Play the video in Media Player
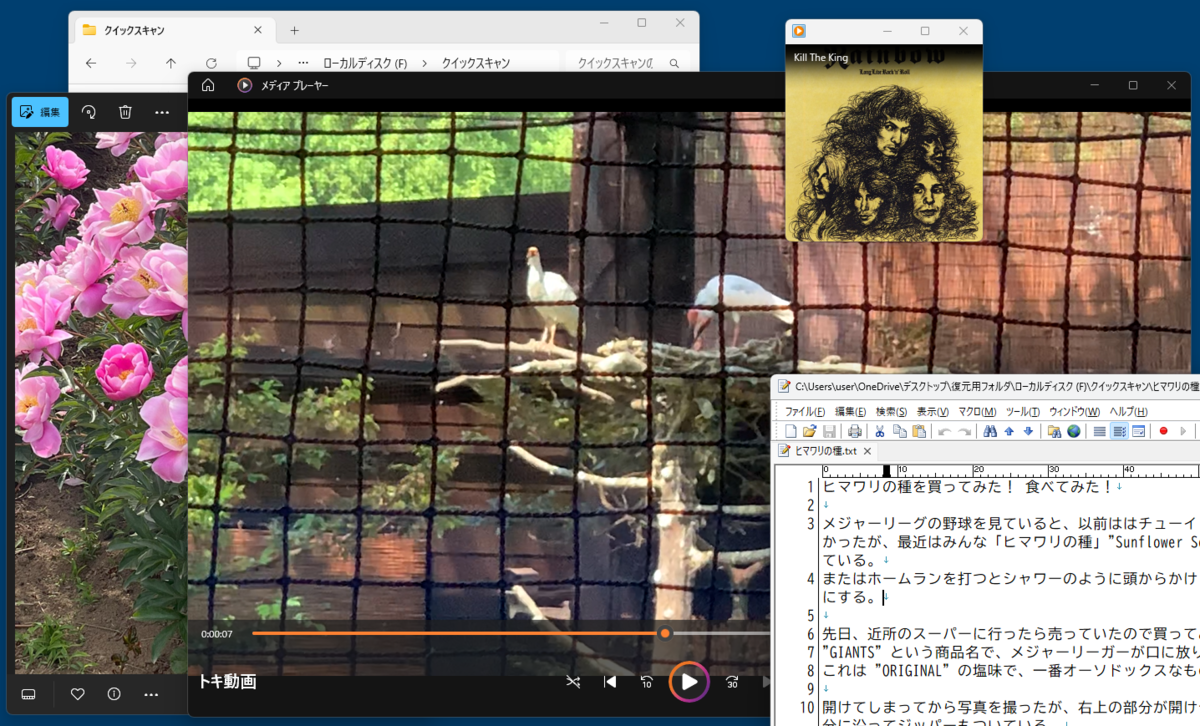 coord(689,682)
